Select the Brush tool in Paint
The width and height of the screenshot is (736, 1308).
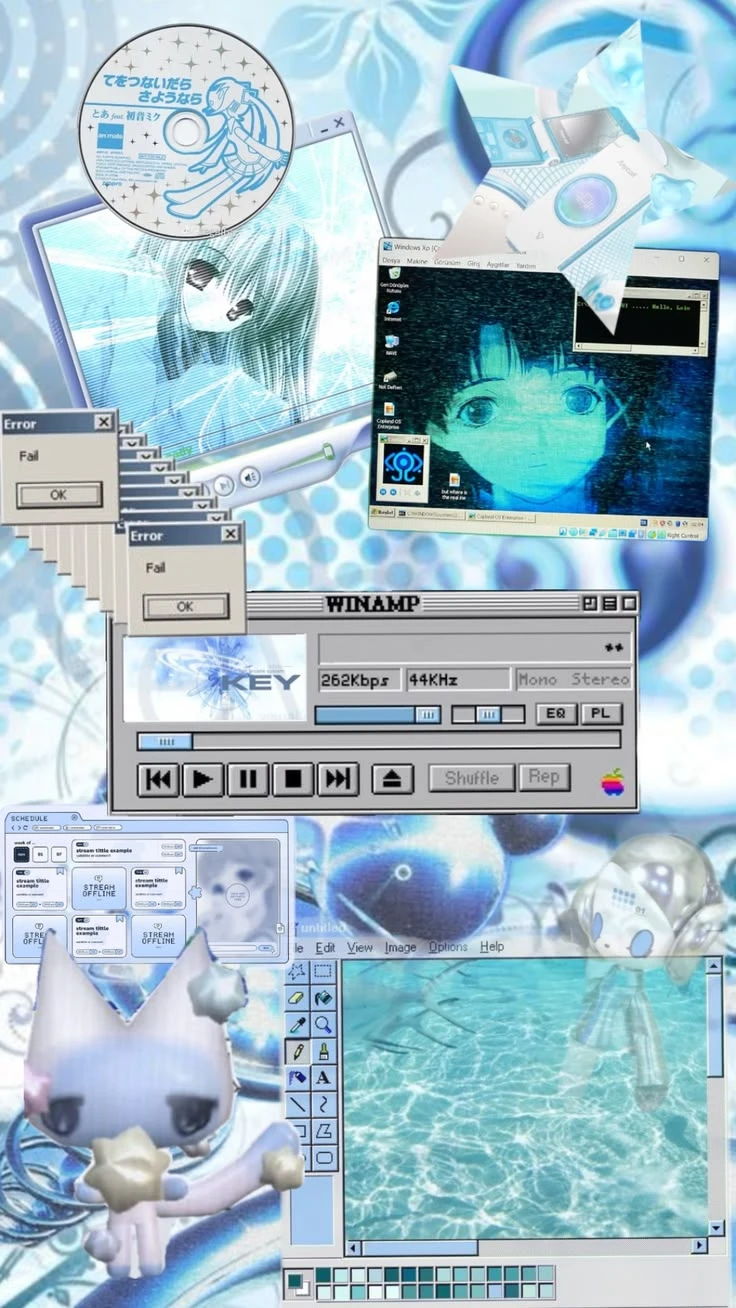tap(322, 1051)
